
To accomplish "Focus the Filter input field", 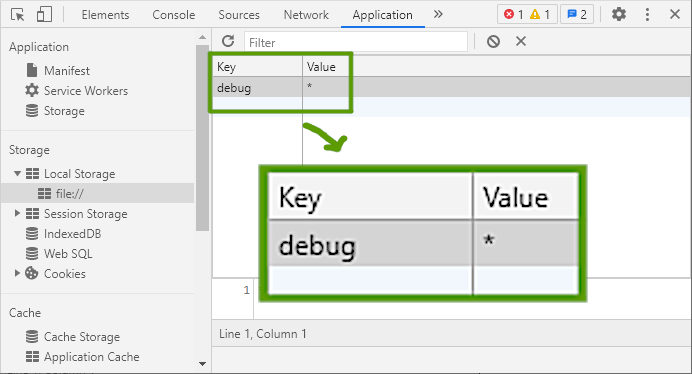I will pyautogui.click(x=356, y=42).
